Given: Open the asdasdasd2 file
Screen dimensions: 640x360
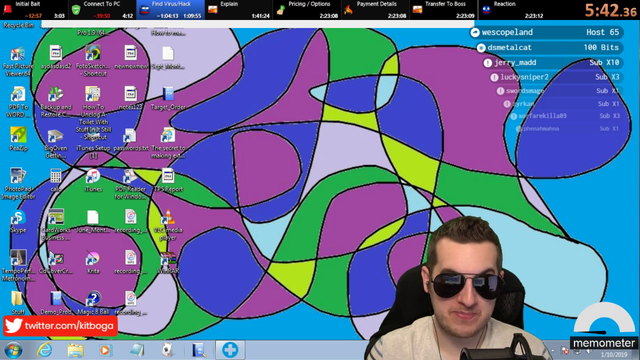Looking at the screenshot, I should pos(56,57).
